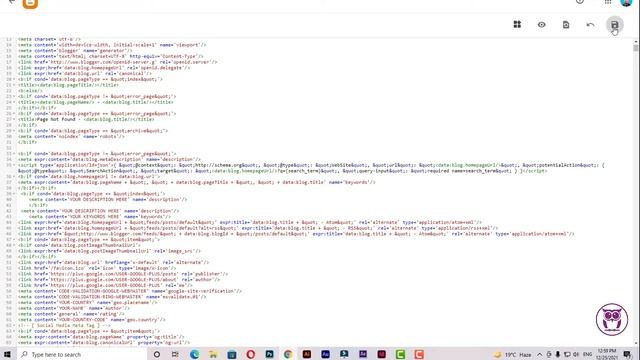Collapse the code fold arrow at line 47
Screen dimensions: 640x360
coord(14,239)
